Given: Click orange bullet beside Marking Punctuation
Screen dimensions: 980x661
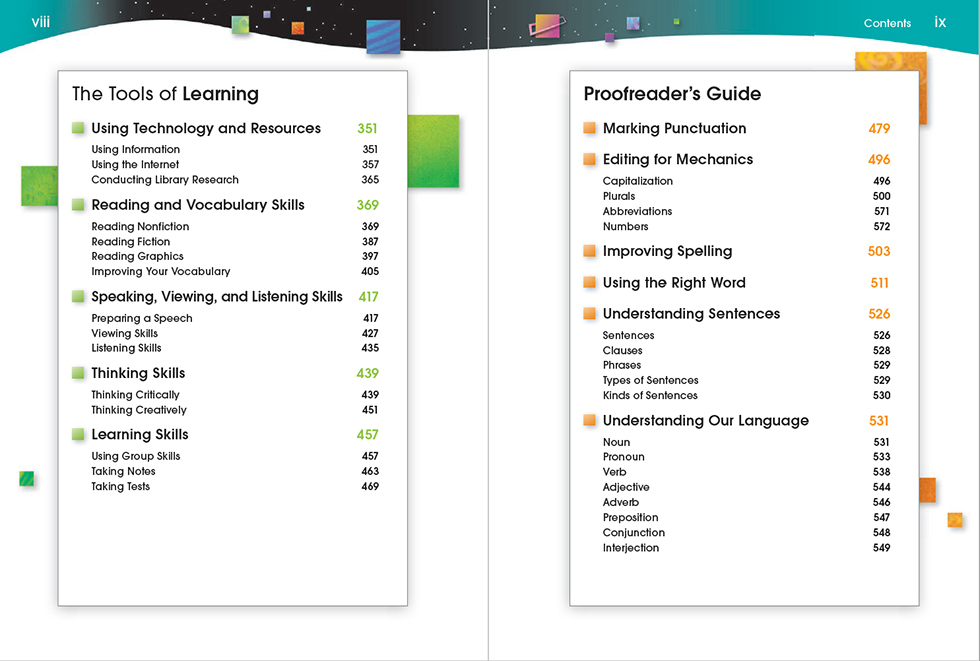Looking at the screenshot, I should point(590,128).
